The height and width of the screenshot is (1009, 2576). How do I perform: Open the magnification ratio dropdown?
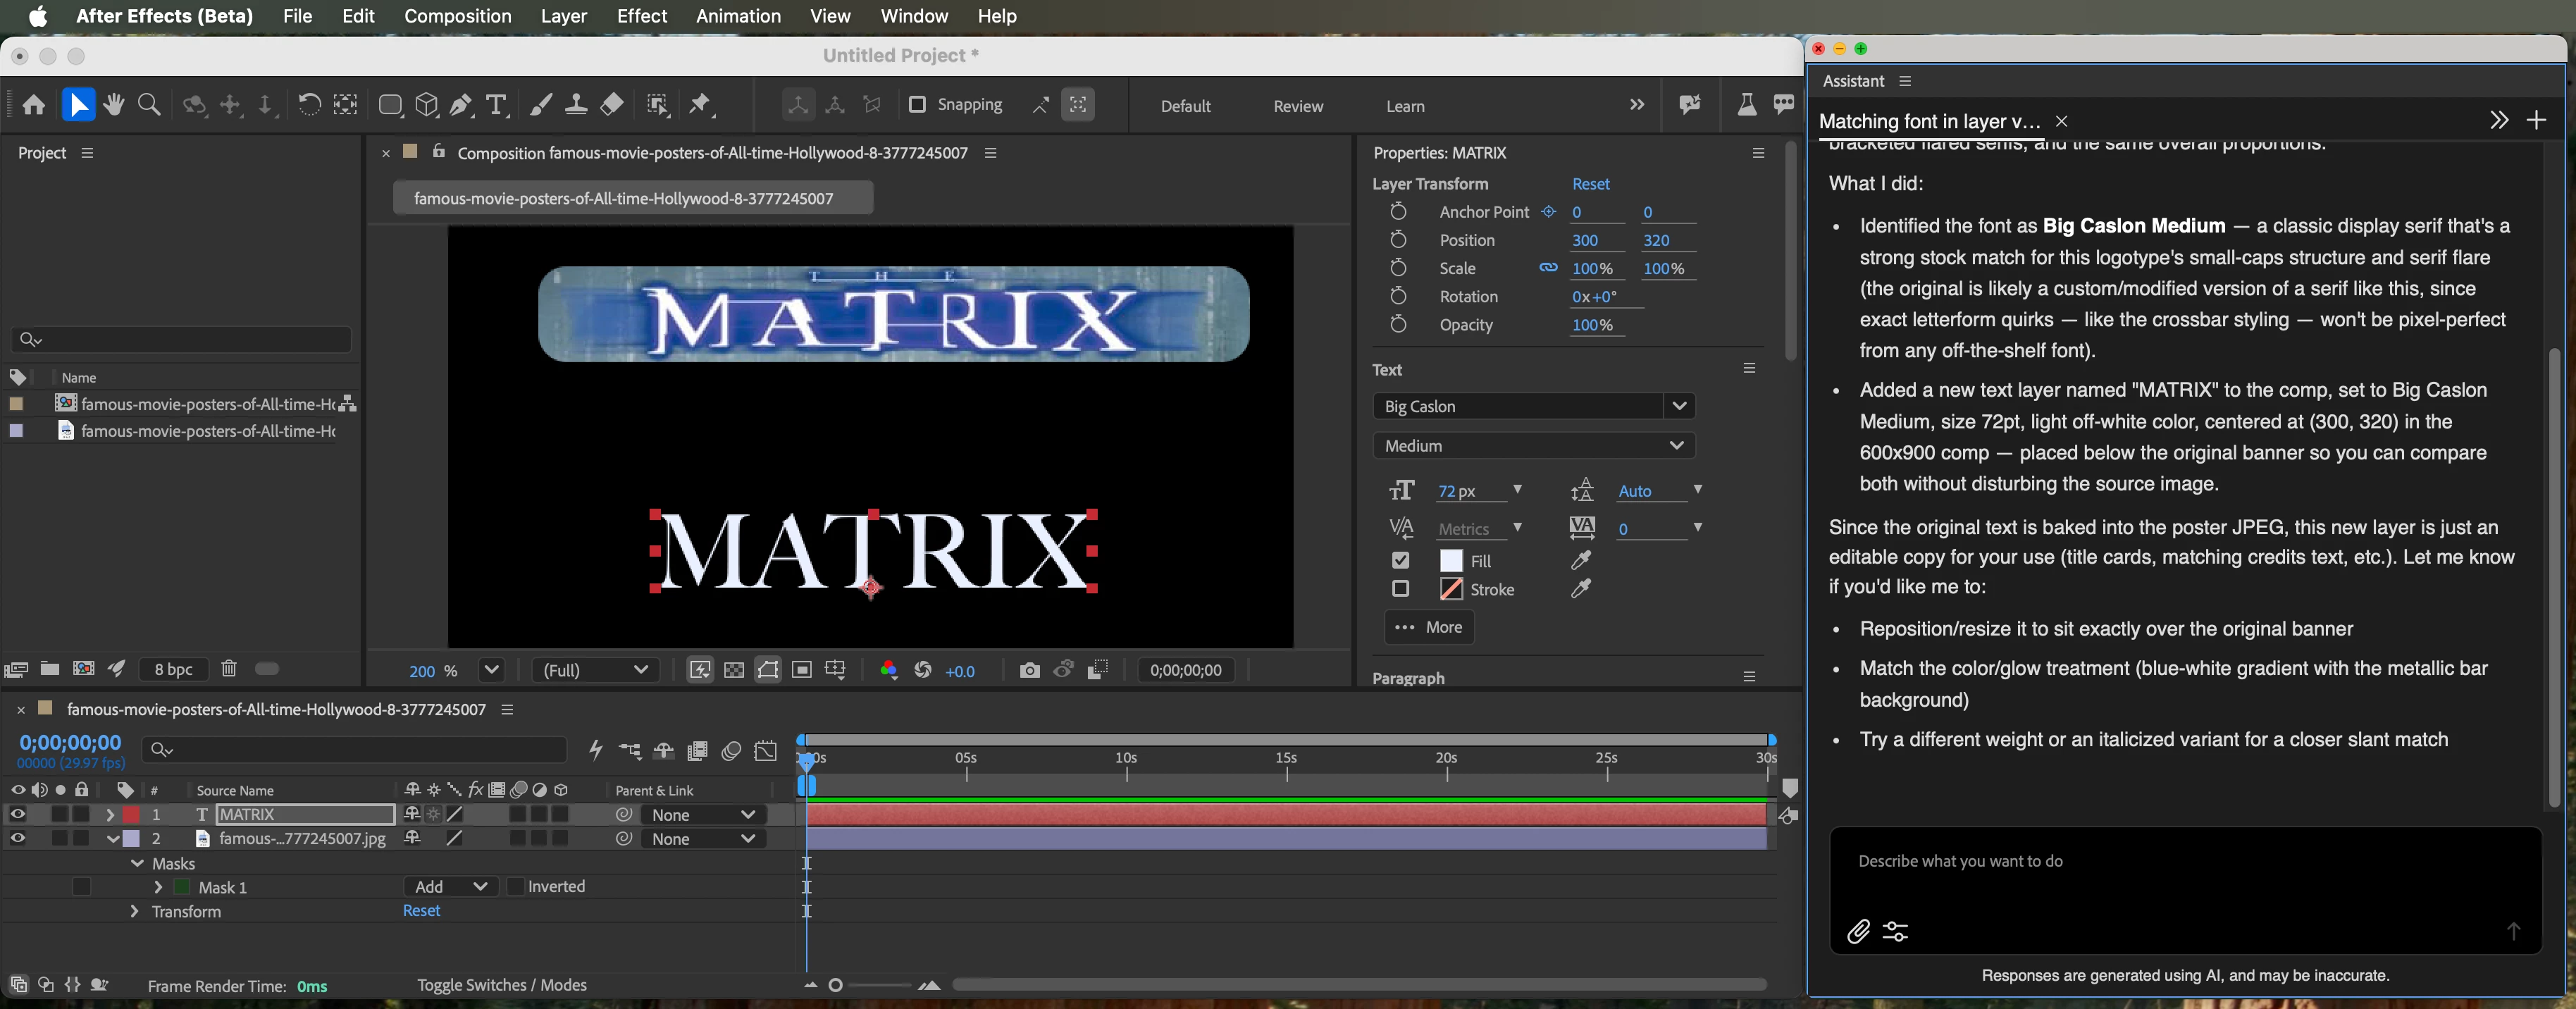[x=491, y=670]
